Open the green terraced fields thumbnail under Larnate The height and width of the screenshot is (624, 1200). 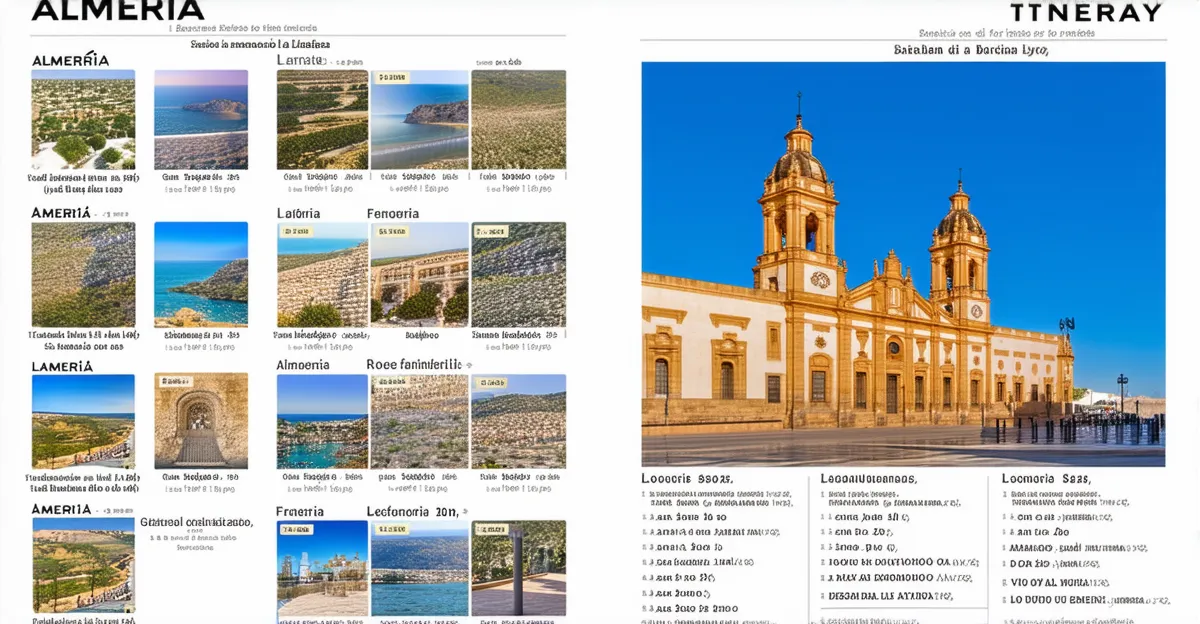[x=322, y=119]
